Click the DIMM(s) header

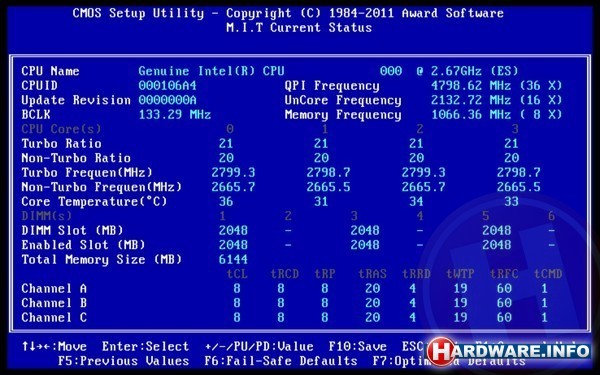47,216
